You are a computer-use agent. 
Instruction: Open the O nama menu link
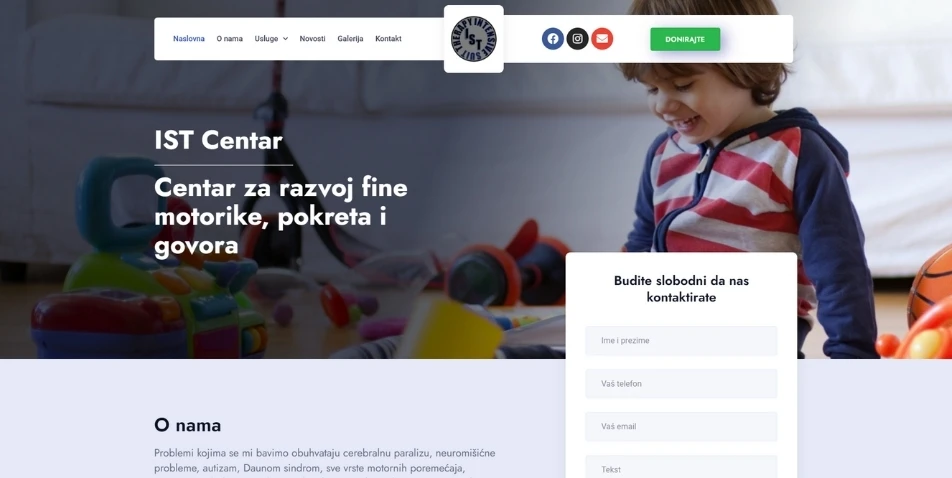click(x=230, y=39)
